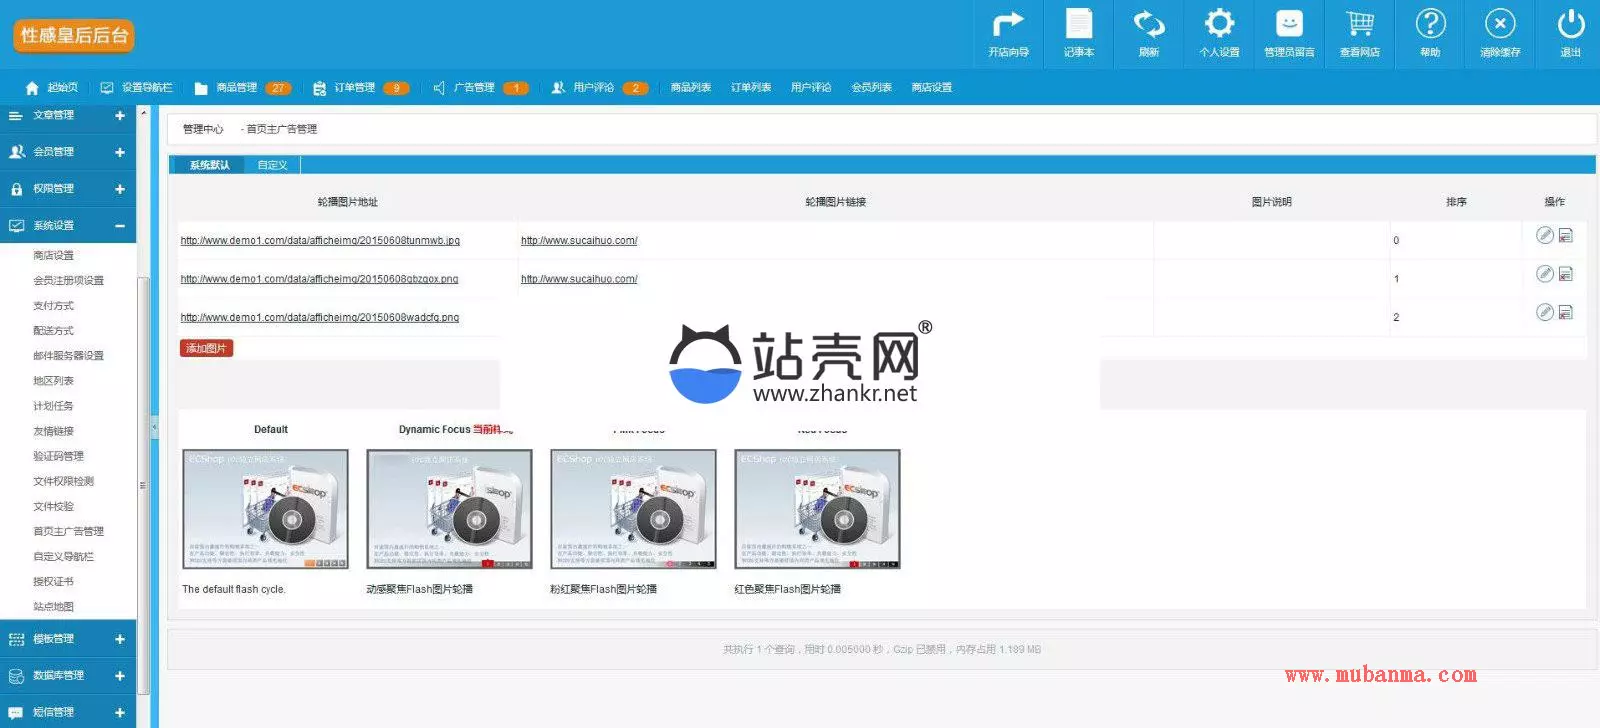
Task: Open the 记事本 notepad icon
Action: point(1078,33)
